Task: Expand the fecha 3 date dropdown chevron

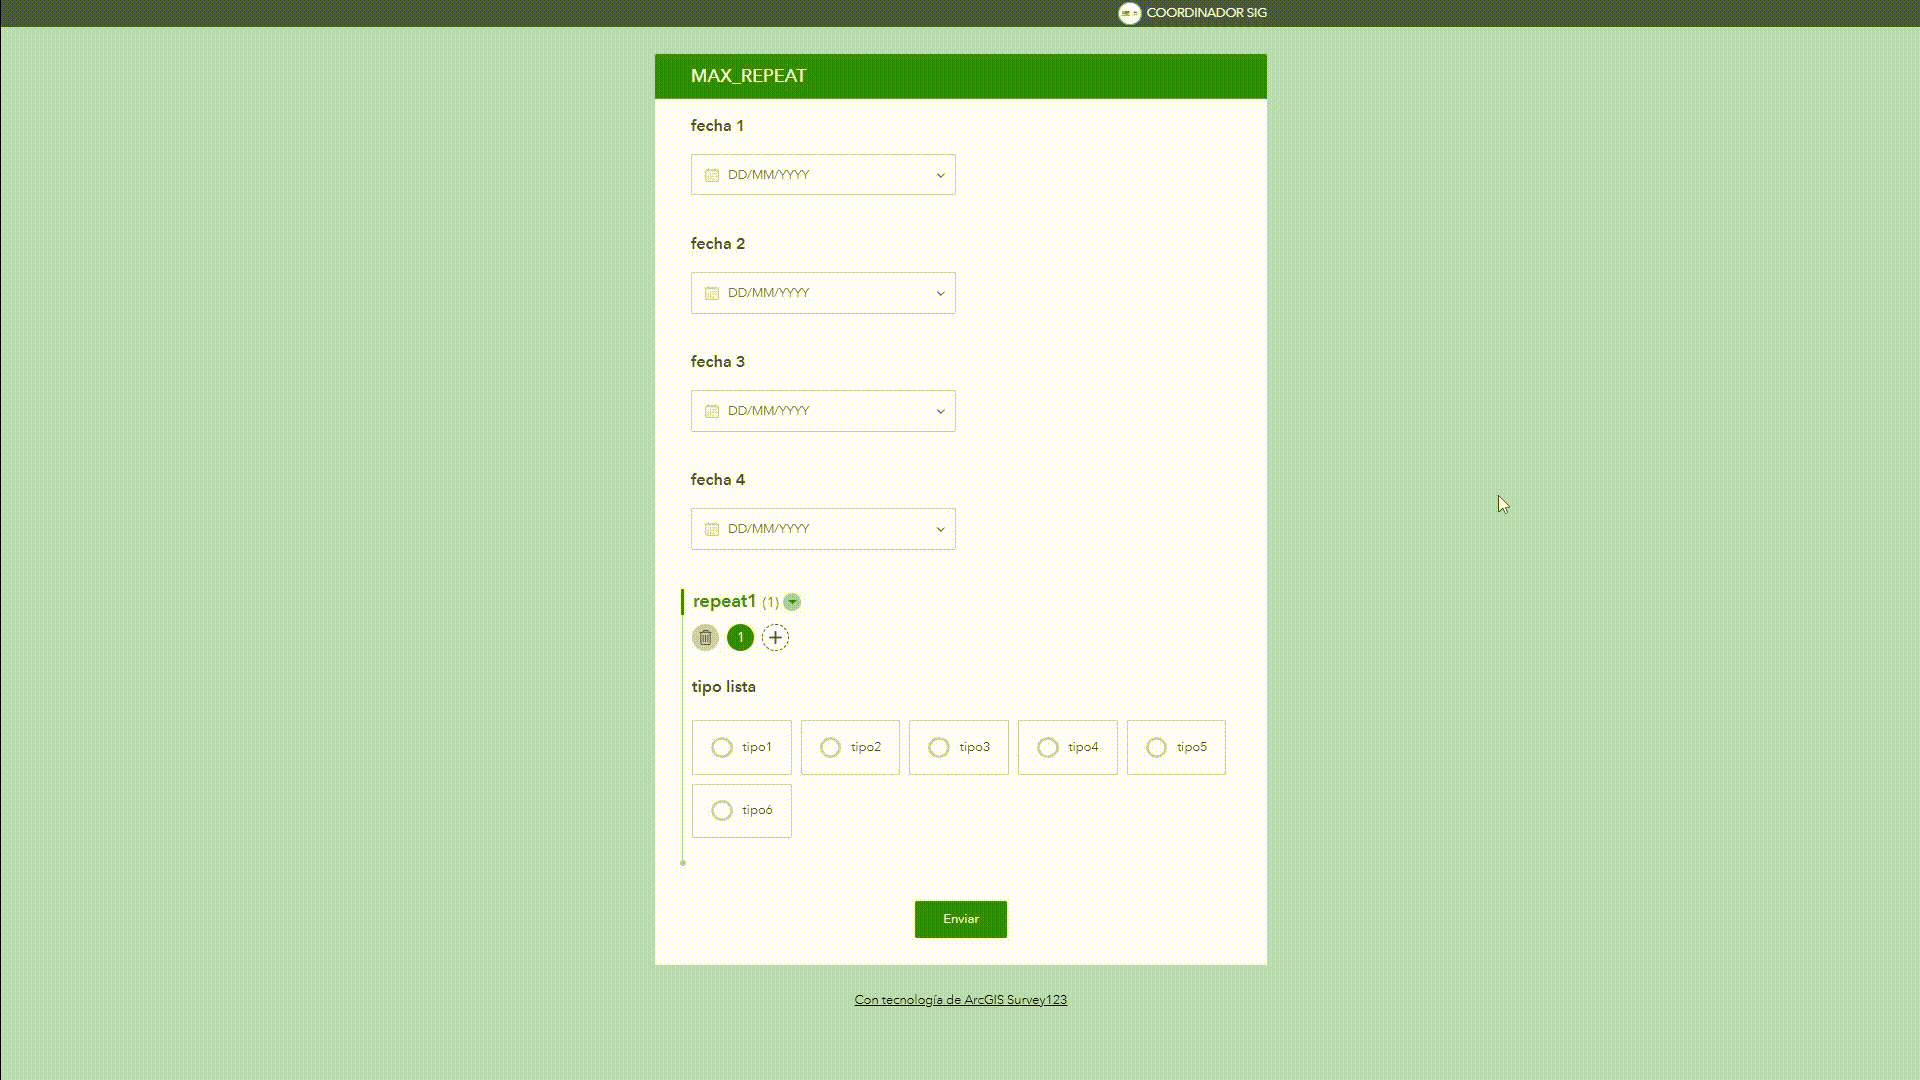Action: (x=940, y=411)
